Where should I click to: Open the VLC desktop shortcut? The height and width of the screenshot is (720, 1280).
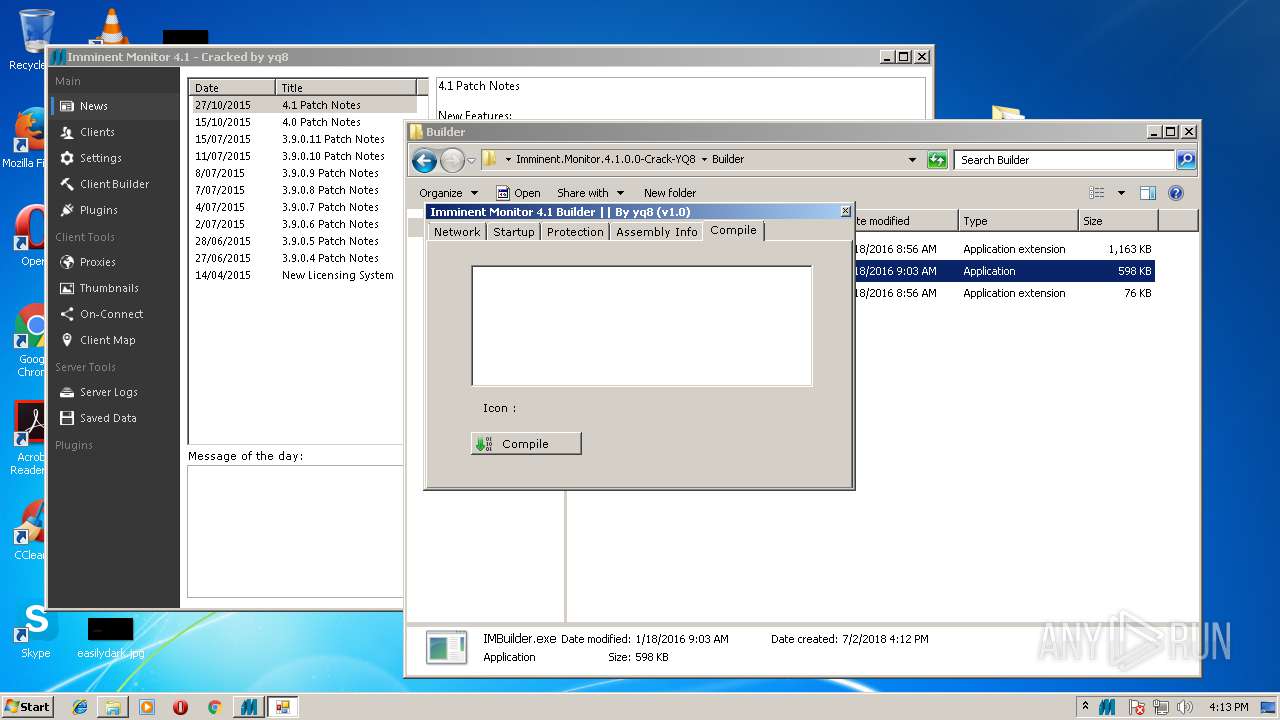pyautogui.click(x=110, y=26)
